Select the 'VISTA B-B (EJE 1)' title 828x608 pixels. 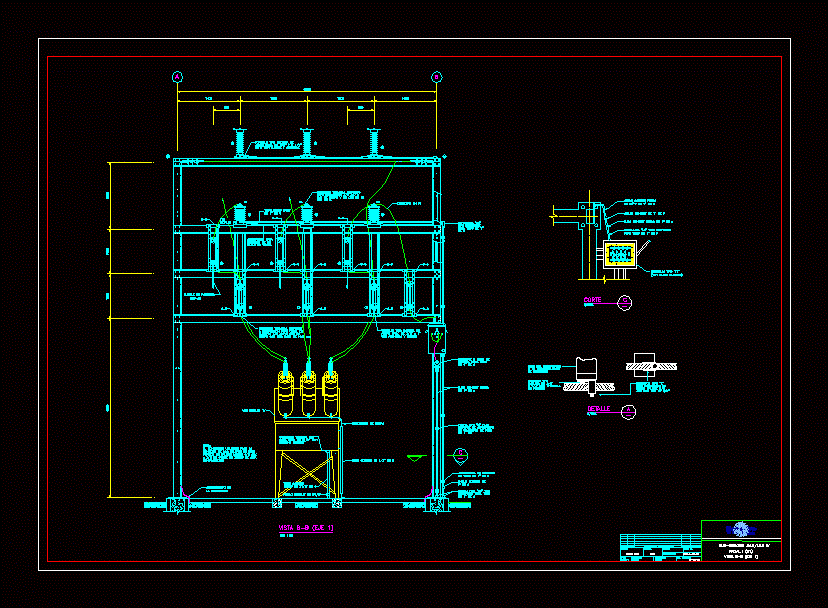(x=306, y=528)
